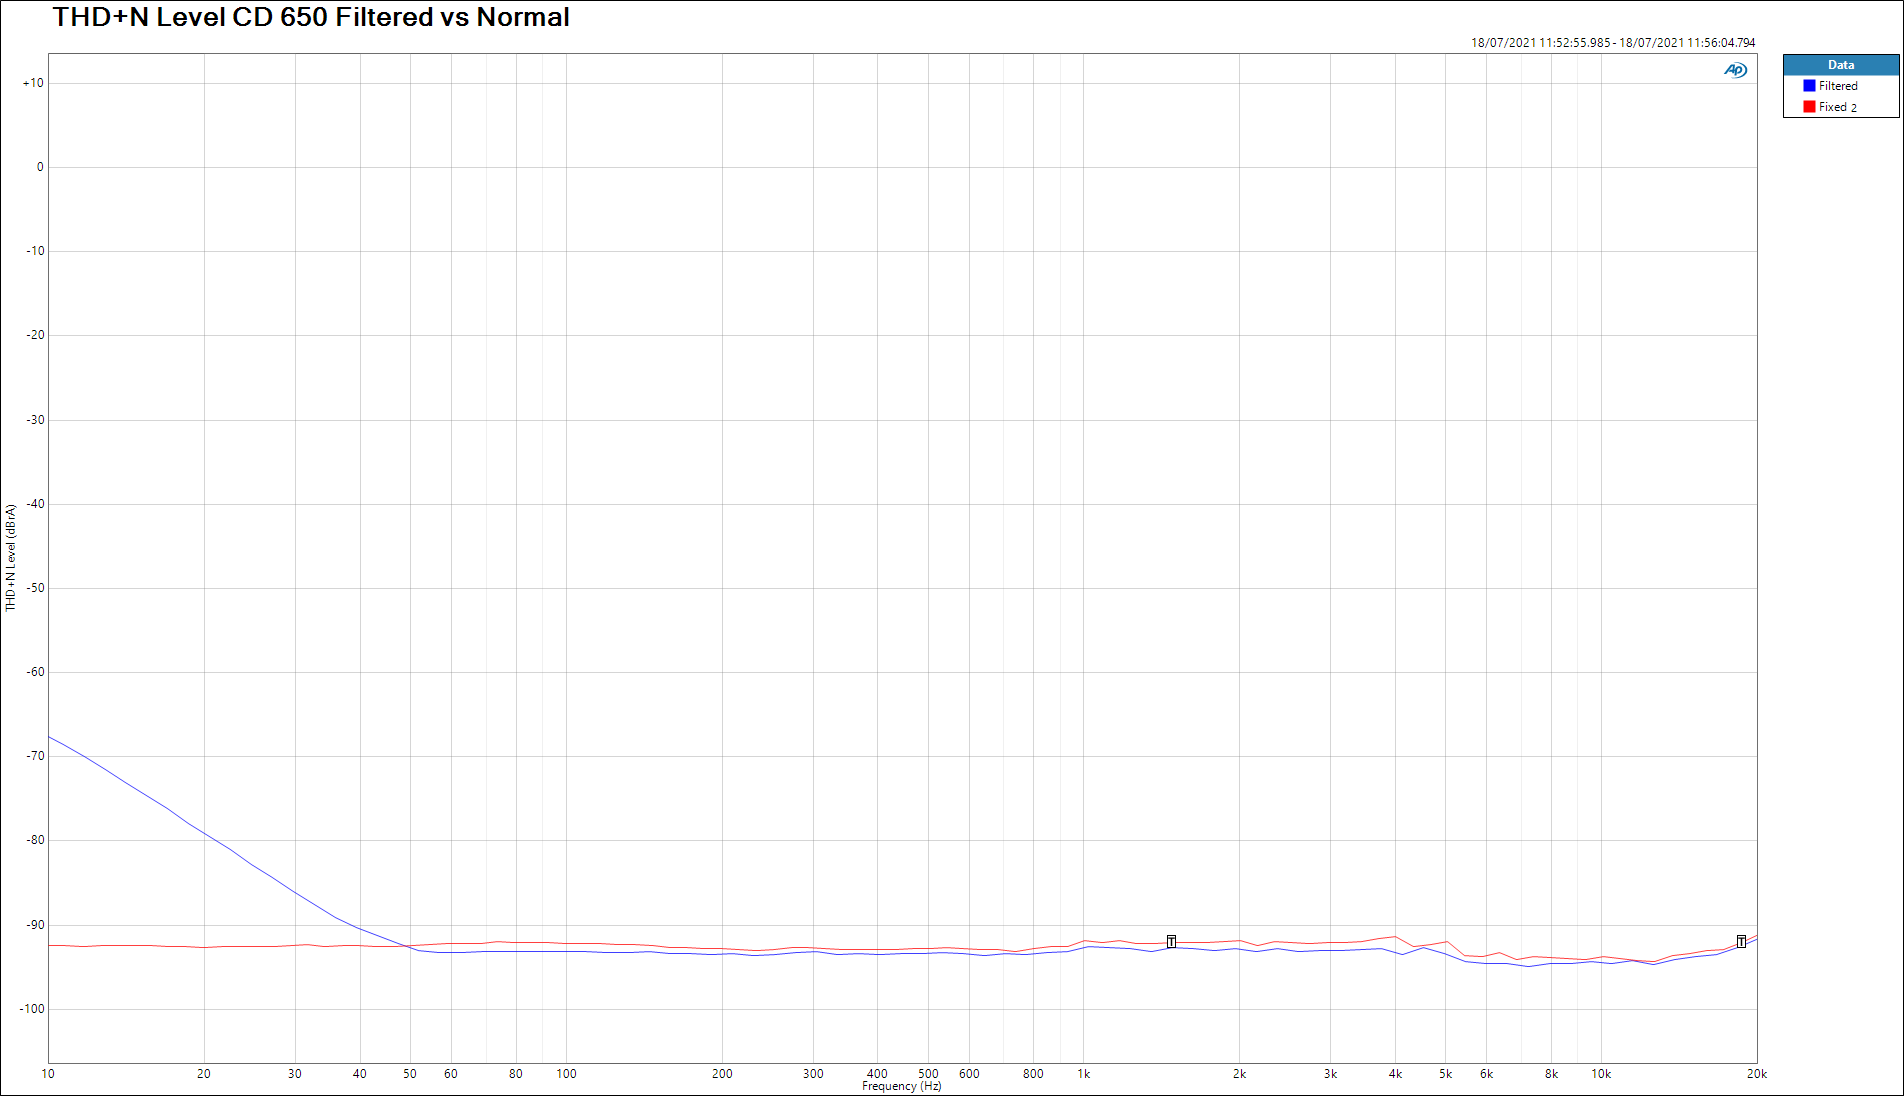Screen dimensions: 1904x1096
Task: Click the THD+N Level (dBrA) axis title
Action: [11, 557]
